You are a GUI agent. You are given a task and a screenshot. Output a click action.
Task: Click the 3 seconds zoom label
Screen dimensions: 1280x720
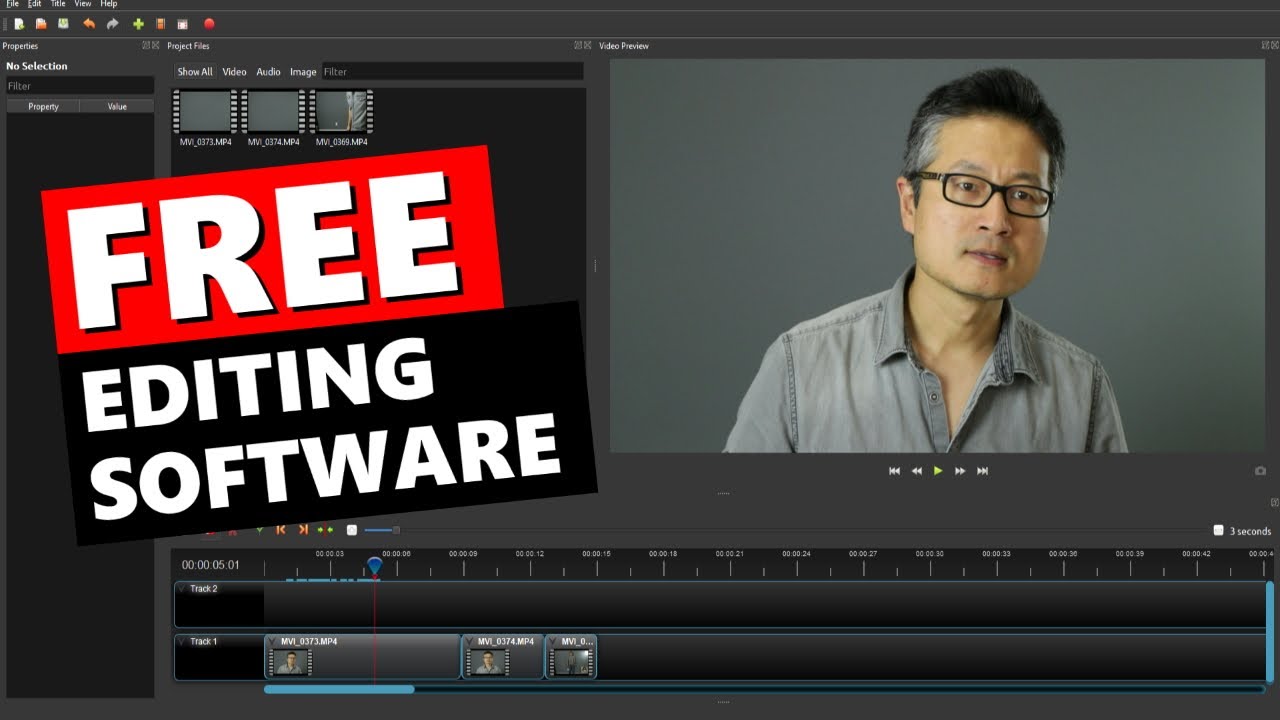point(1250,531)
